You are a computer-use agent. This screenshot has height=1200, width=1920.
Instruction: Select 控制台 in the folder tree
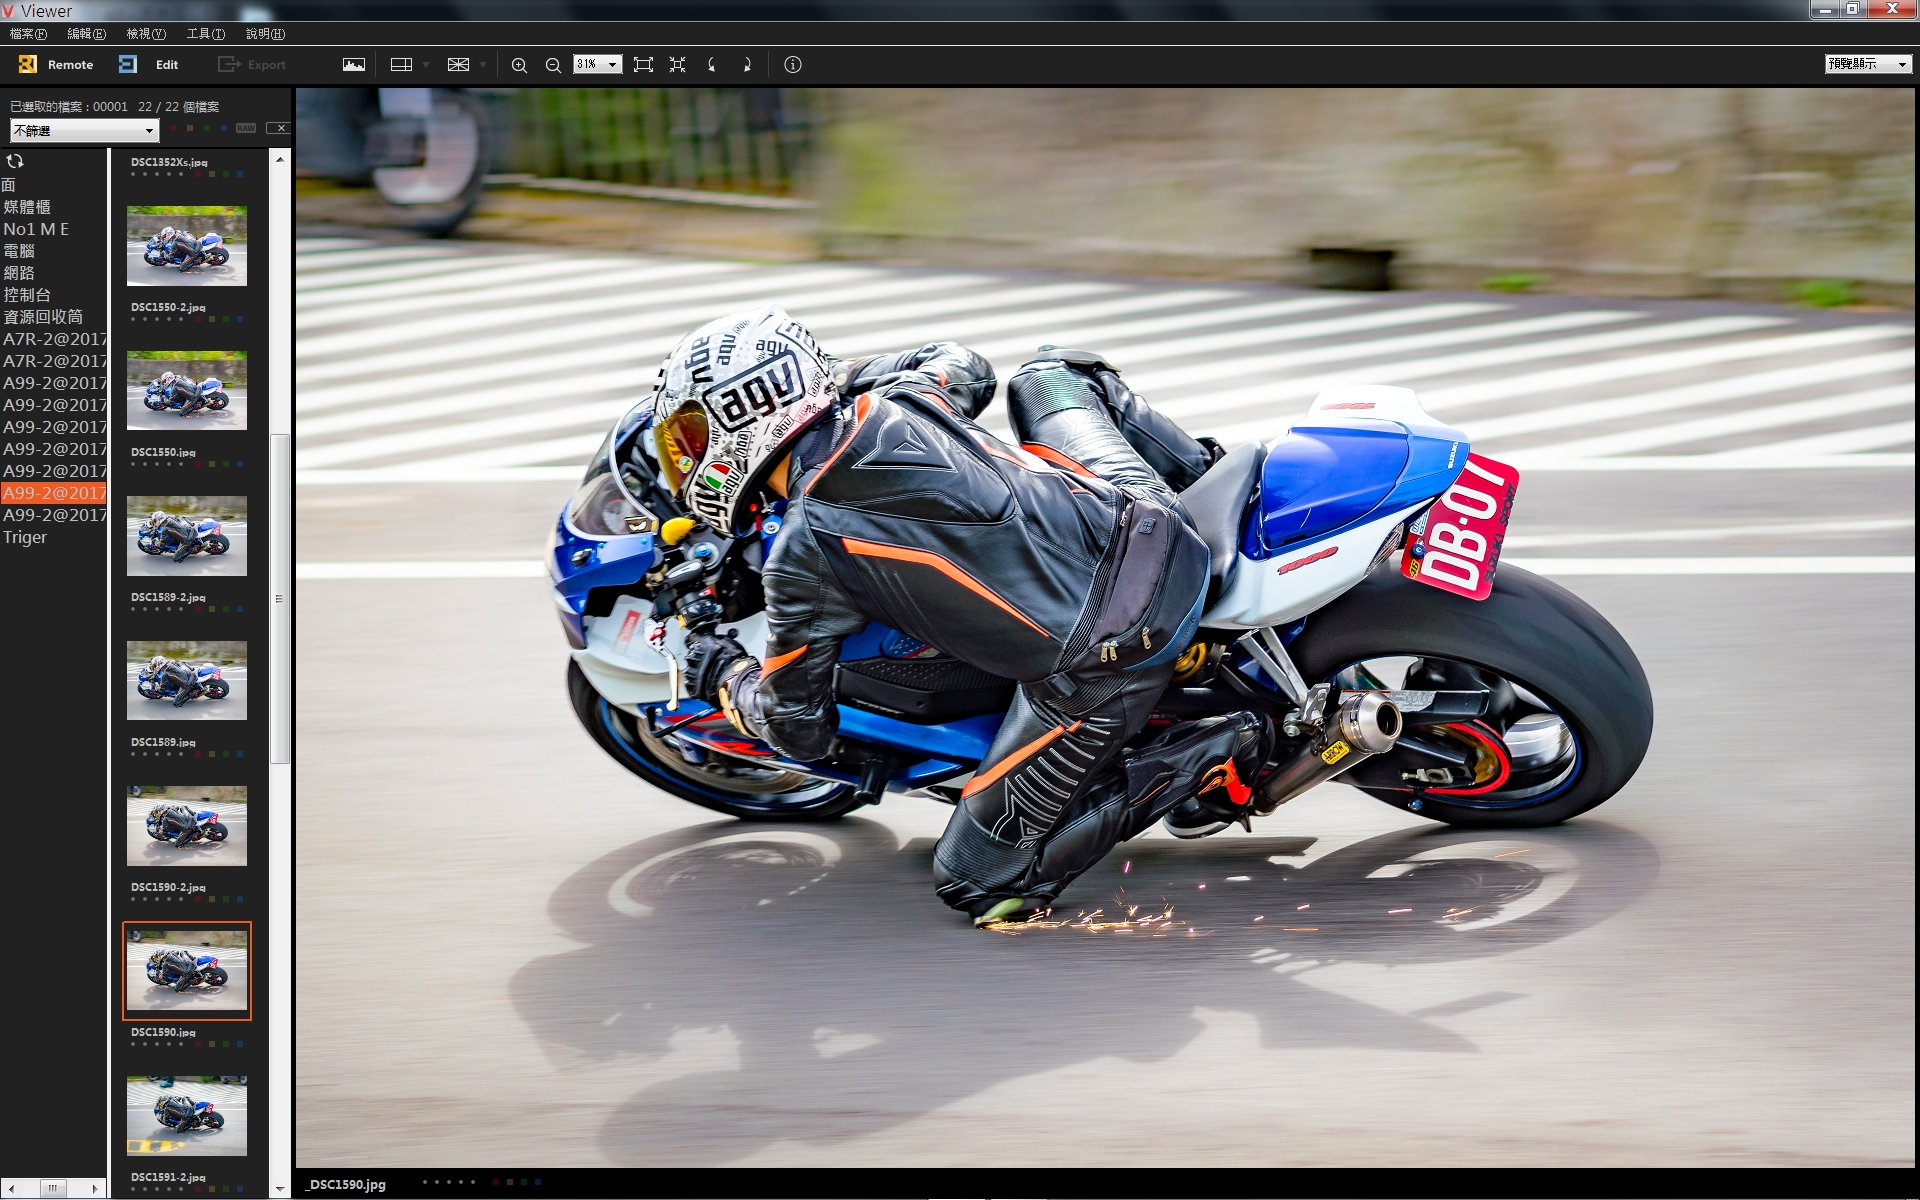(27, 295)
